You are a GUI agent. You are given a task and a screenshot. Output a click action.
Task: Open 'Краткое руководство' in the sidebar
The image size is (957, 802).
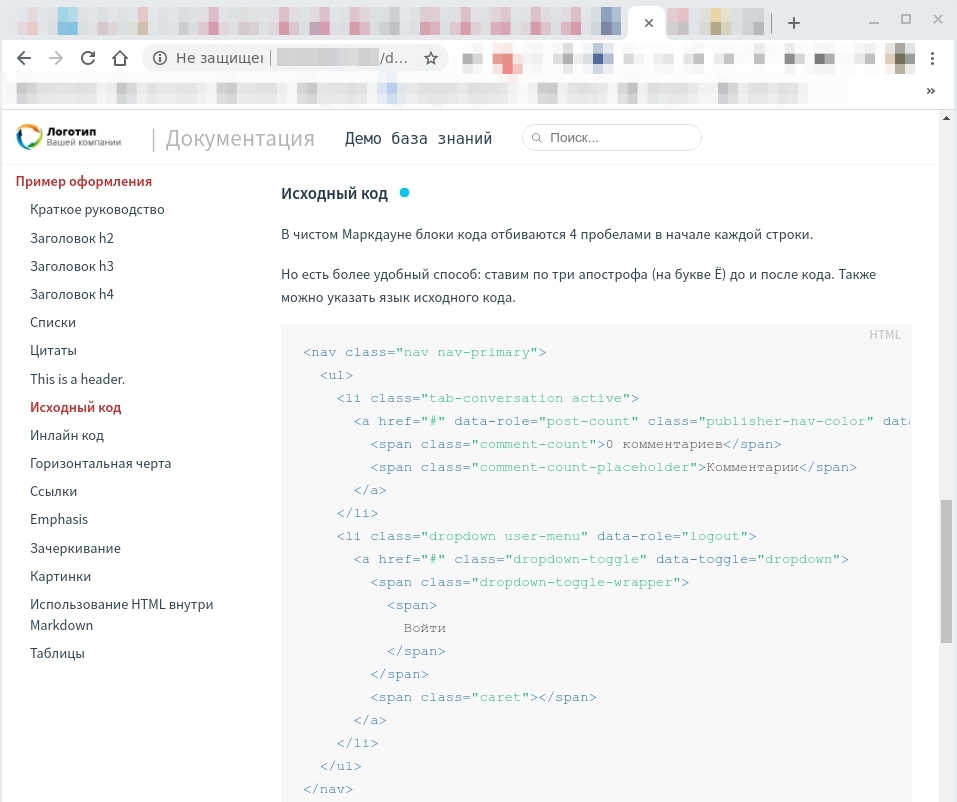[x=97, y=209]
